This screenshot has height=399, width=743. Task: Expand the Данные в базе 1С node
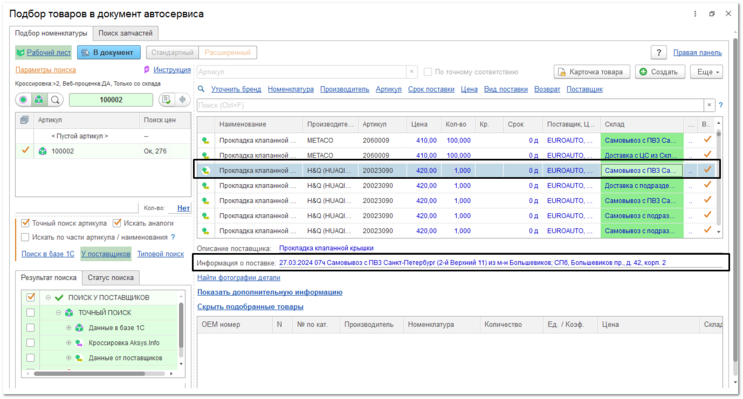click(x=68, y=328)
